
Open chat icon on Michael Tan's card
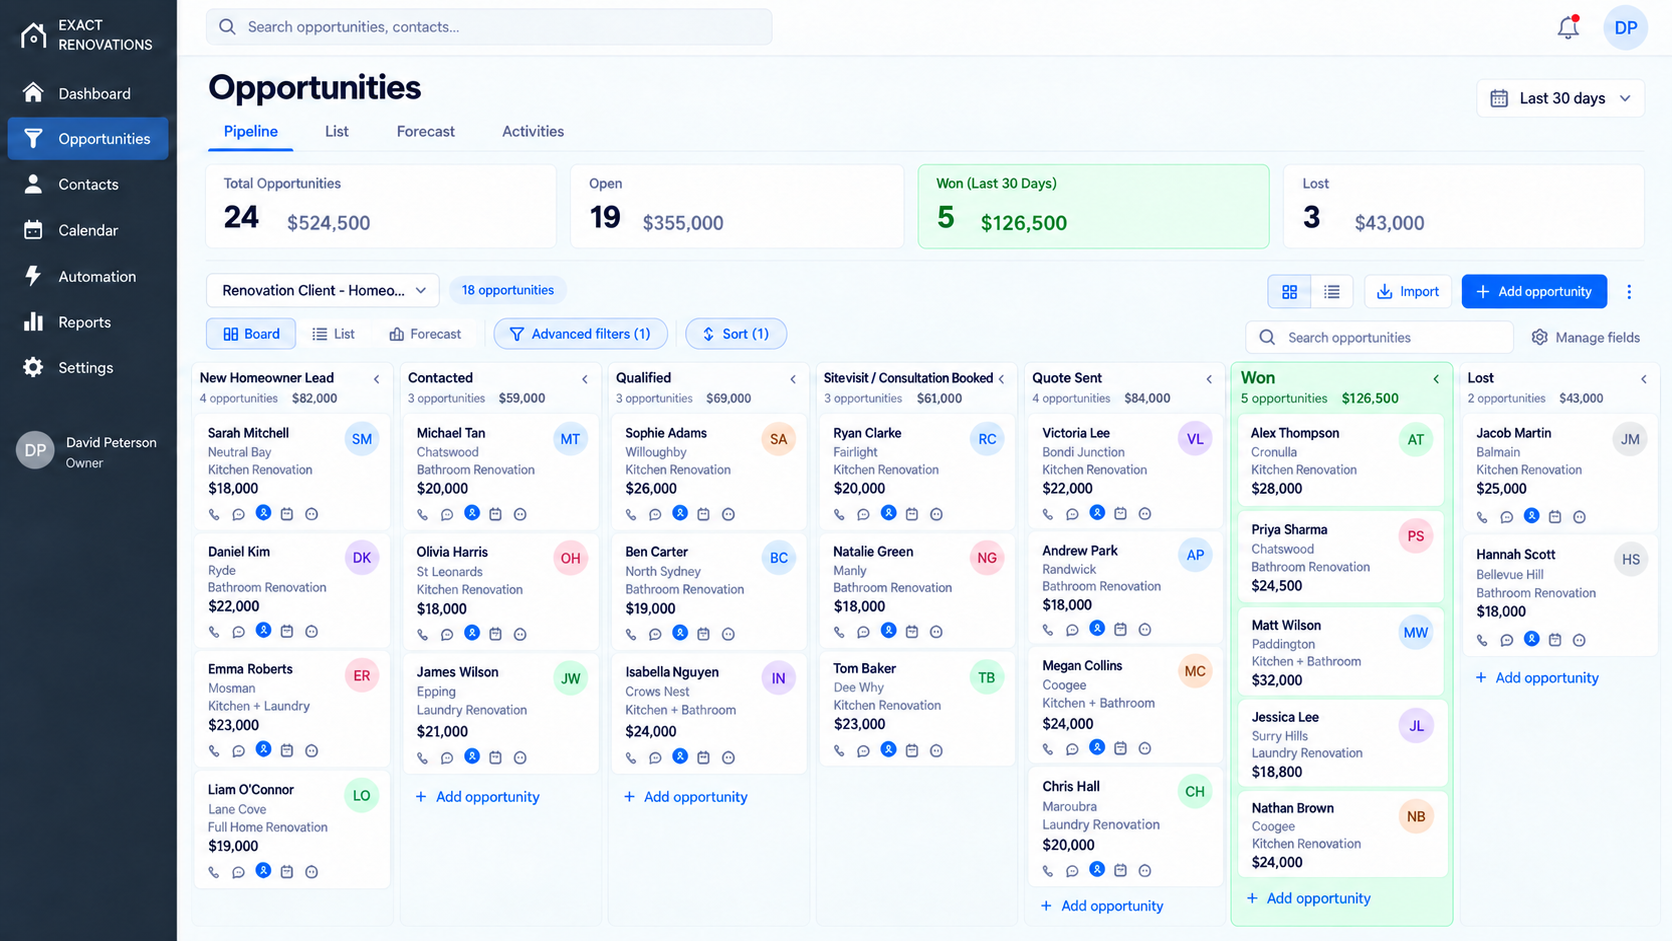447,514
